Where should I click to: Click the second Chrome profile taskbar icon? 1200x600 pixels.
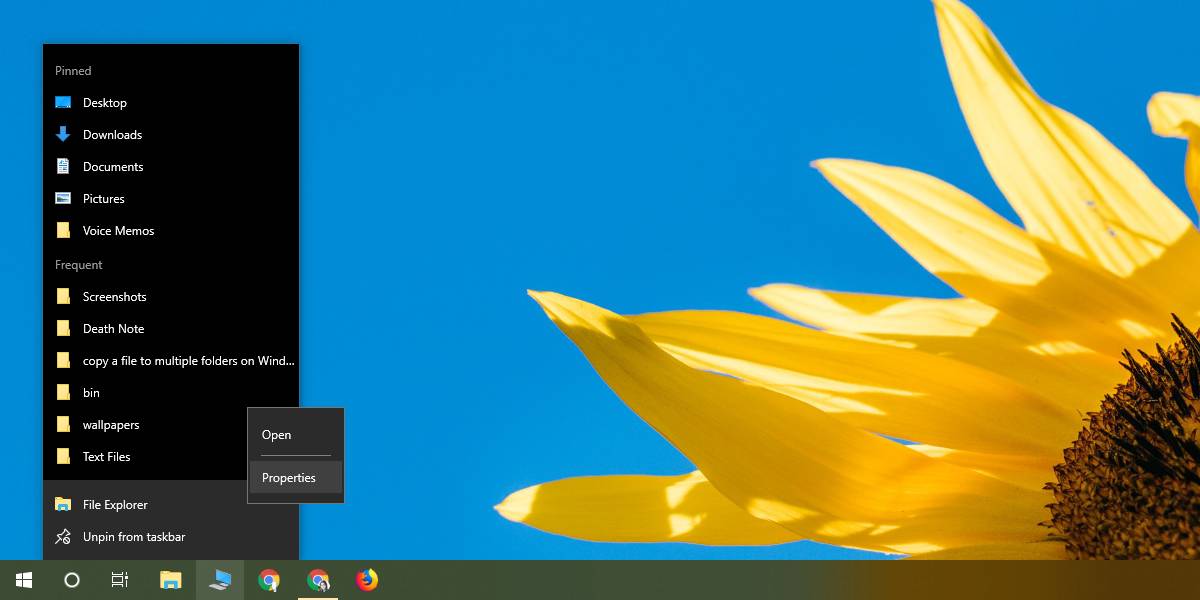pyautogui.click(x=318, y=580)
